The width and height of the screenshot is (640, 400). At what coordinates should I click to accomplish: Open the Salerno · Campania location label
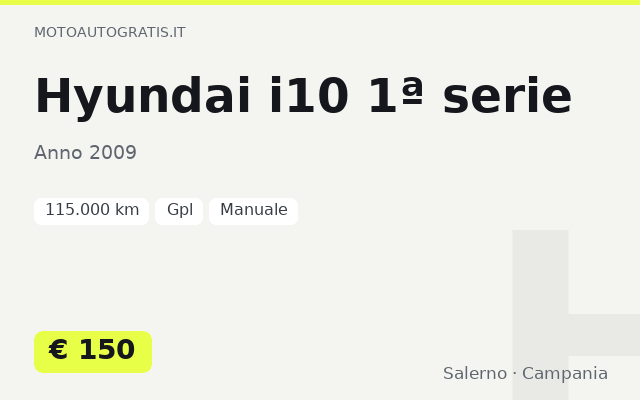point(525,373)
